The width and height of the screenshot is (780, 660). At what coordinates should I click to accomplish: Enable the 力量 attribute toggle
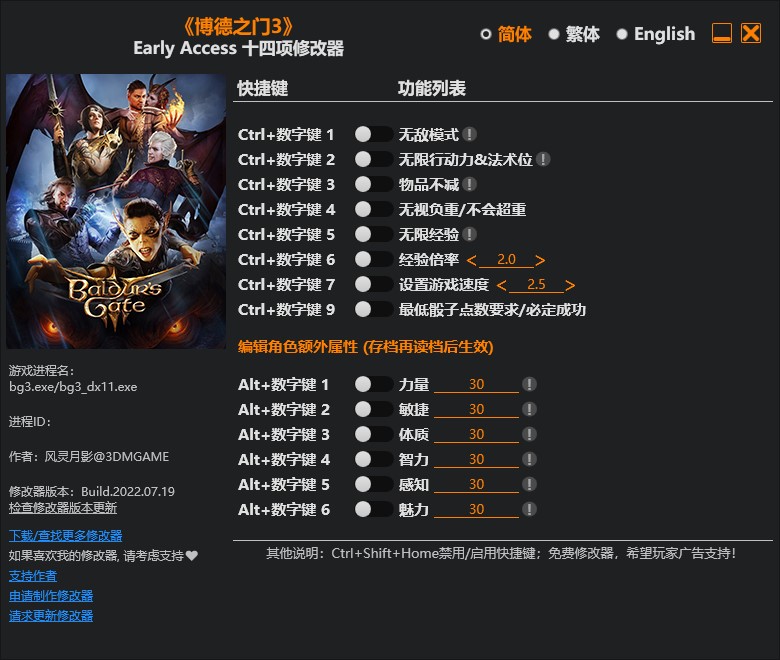[x=374, y=384]
